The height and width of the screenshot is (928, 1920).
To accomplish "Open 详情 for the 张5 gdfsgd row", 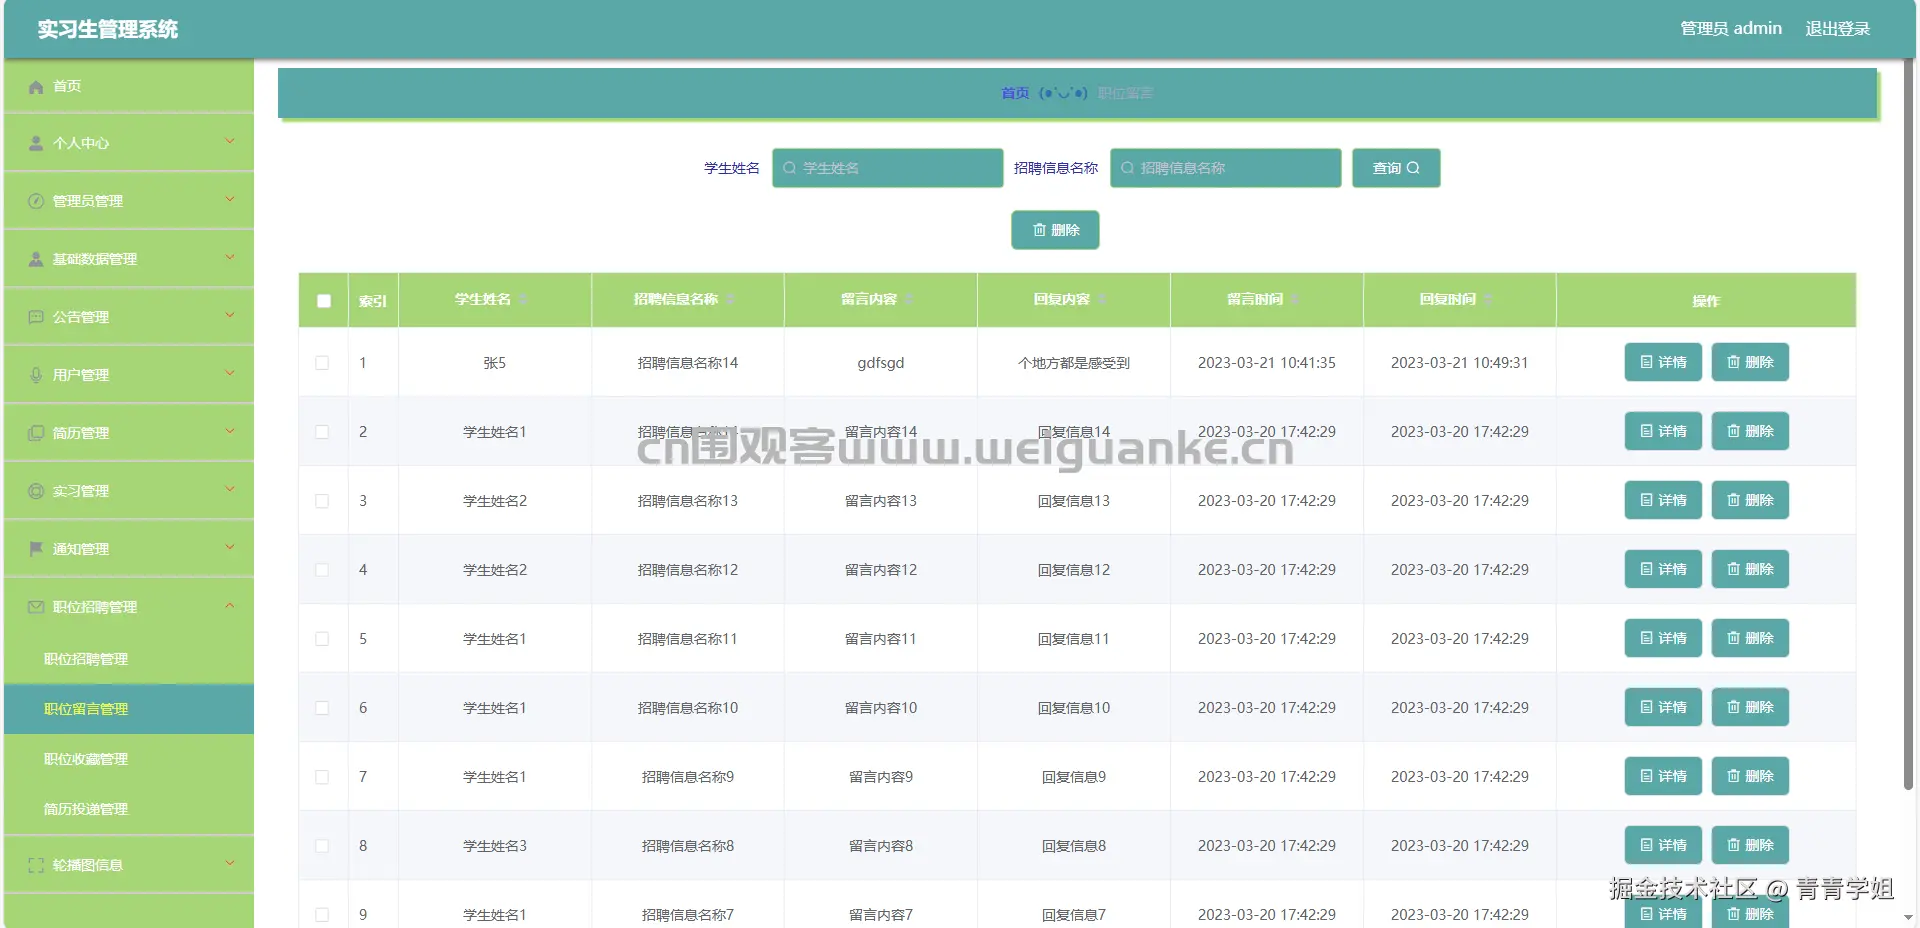I will (1663, 362).
